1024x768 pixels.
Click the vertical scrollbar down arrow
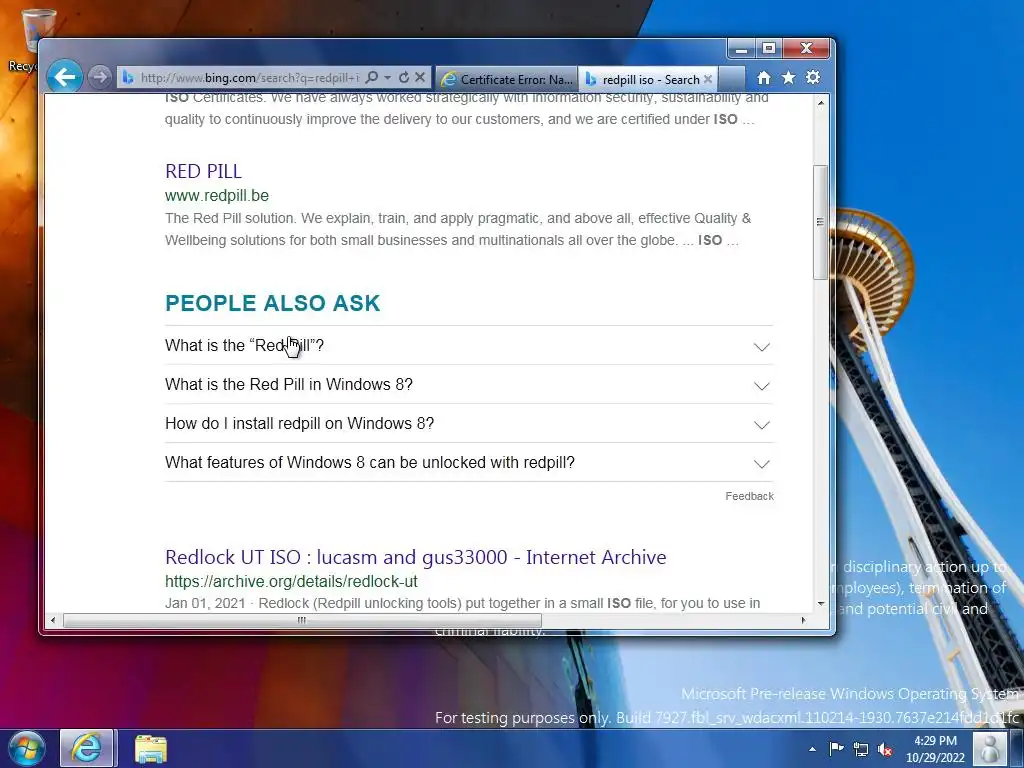(821, 604)
